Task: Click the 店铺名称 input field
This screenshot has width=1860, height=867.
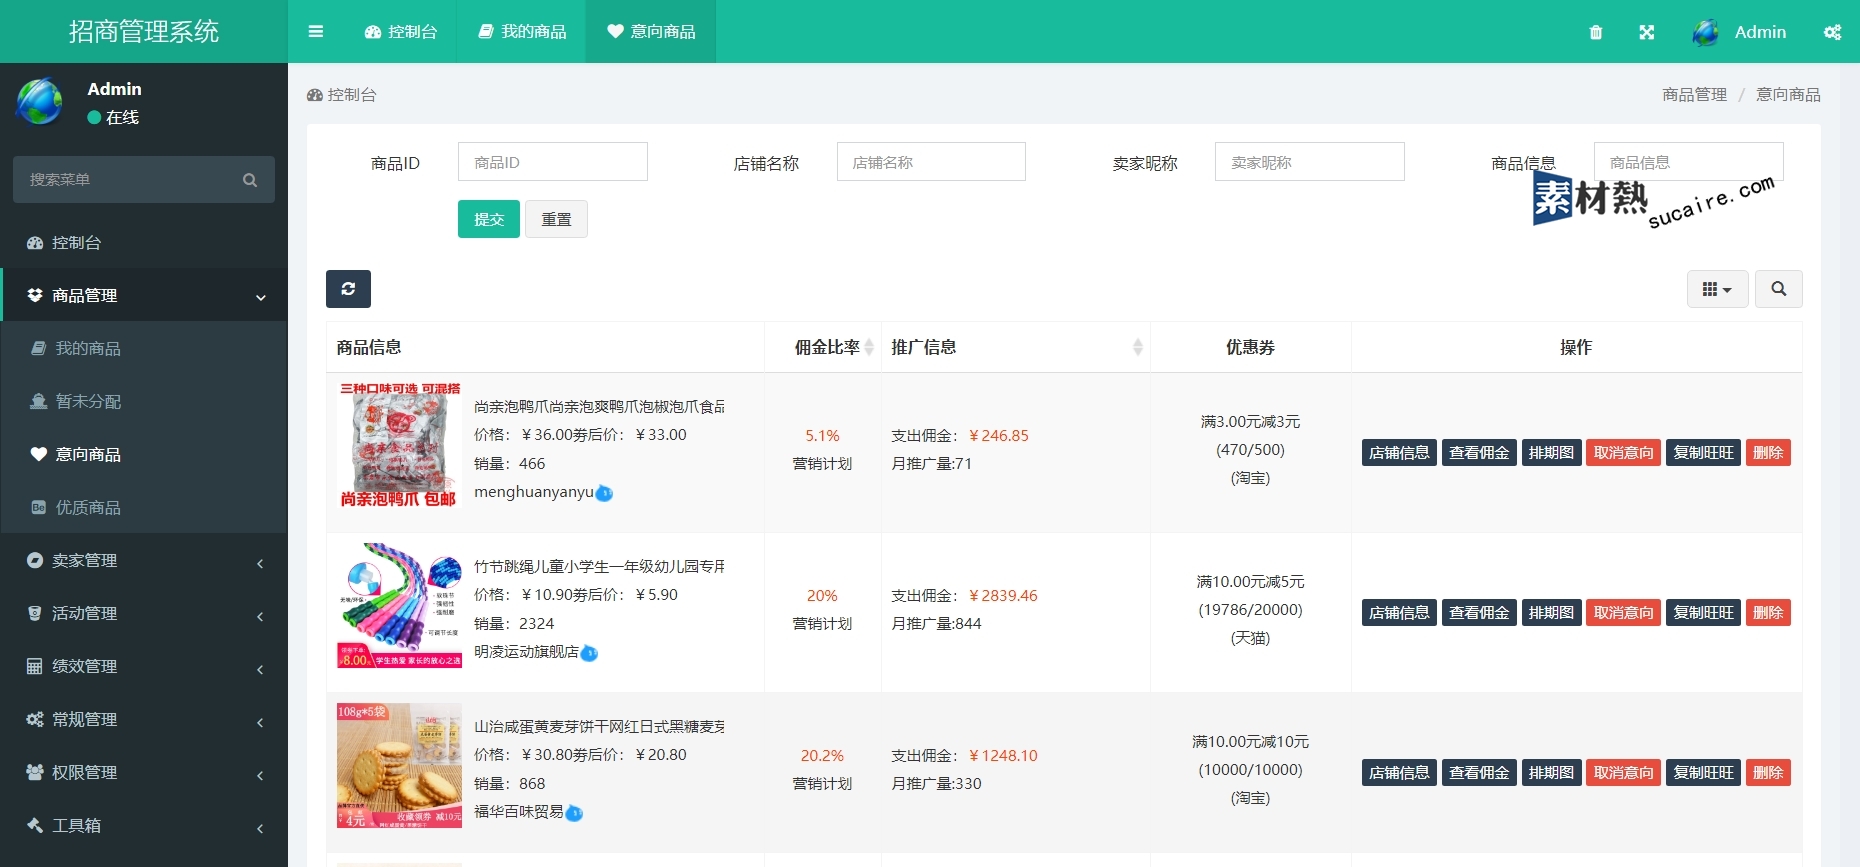Action: point(931,162)
